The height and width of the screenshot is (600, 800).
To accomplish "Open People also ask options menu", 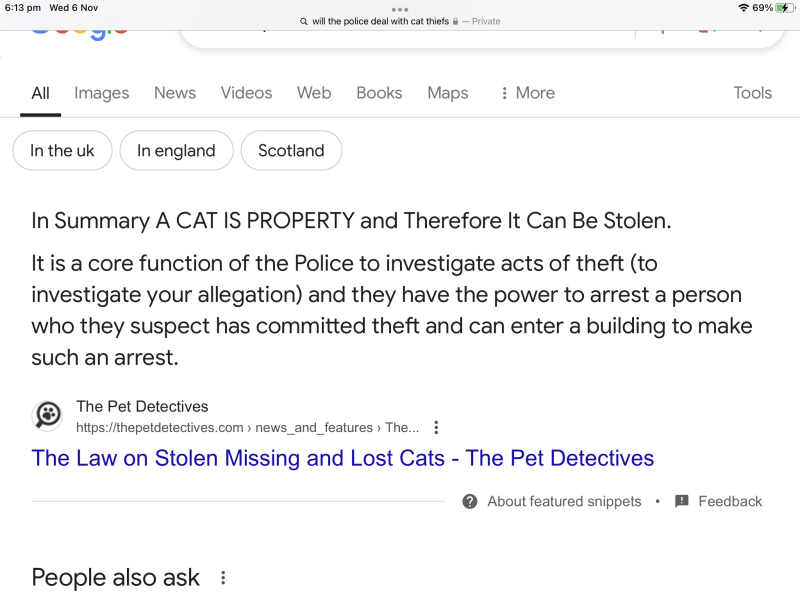I will tap(223, 578).
